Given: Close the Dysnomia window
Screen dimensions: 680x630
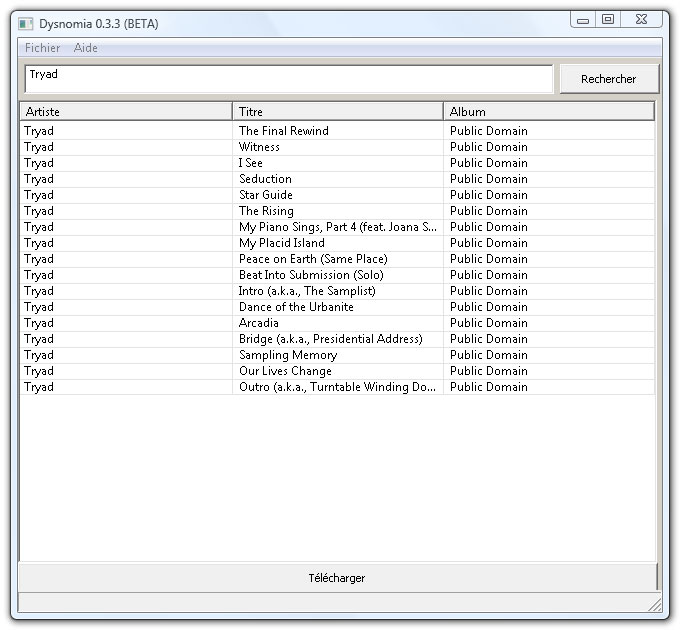Looking at the screenshot, I should pos(641,20).
